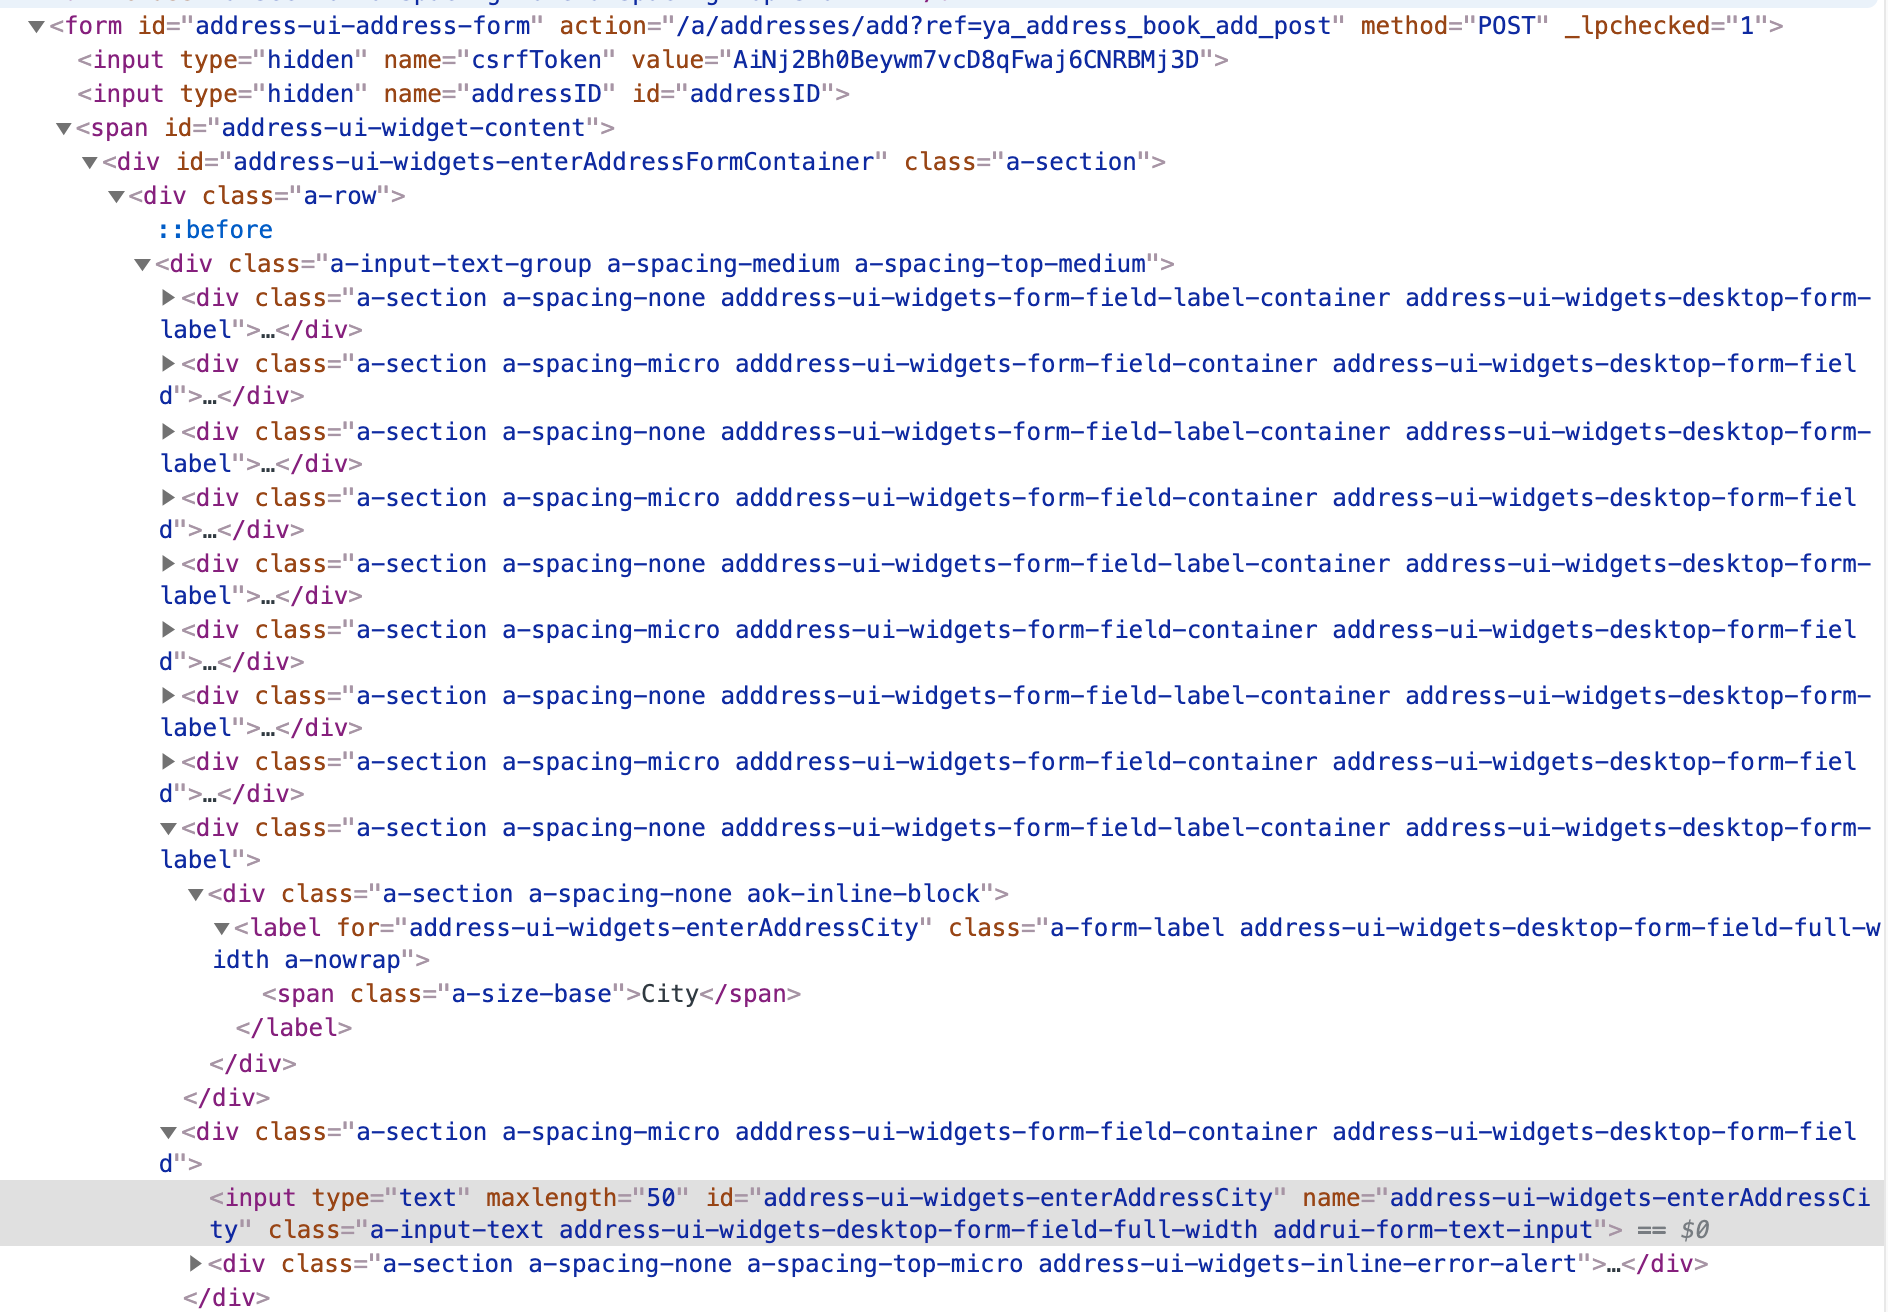Collapse the address-ui-widget-content span node
This screenshot has width=1888, height=1312.
point(64,128)
